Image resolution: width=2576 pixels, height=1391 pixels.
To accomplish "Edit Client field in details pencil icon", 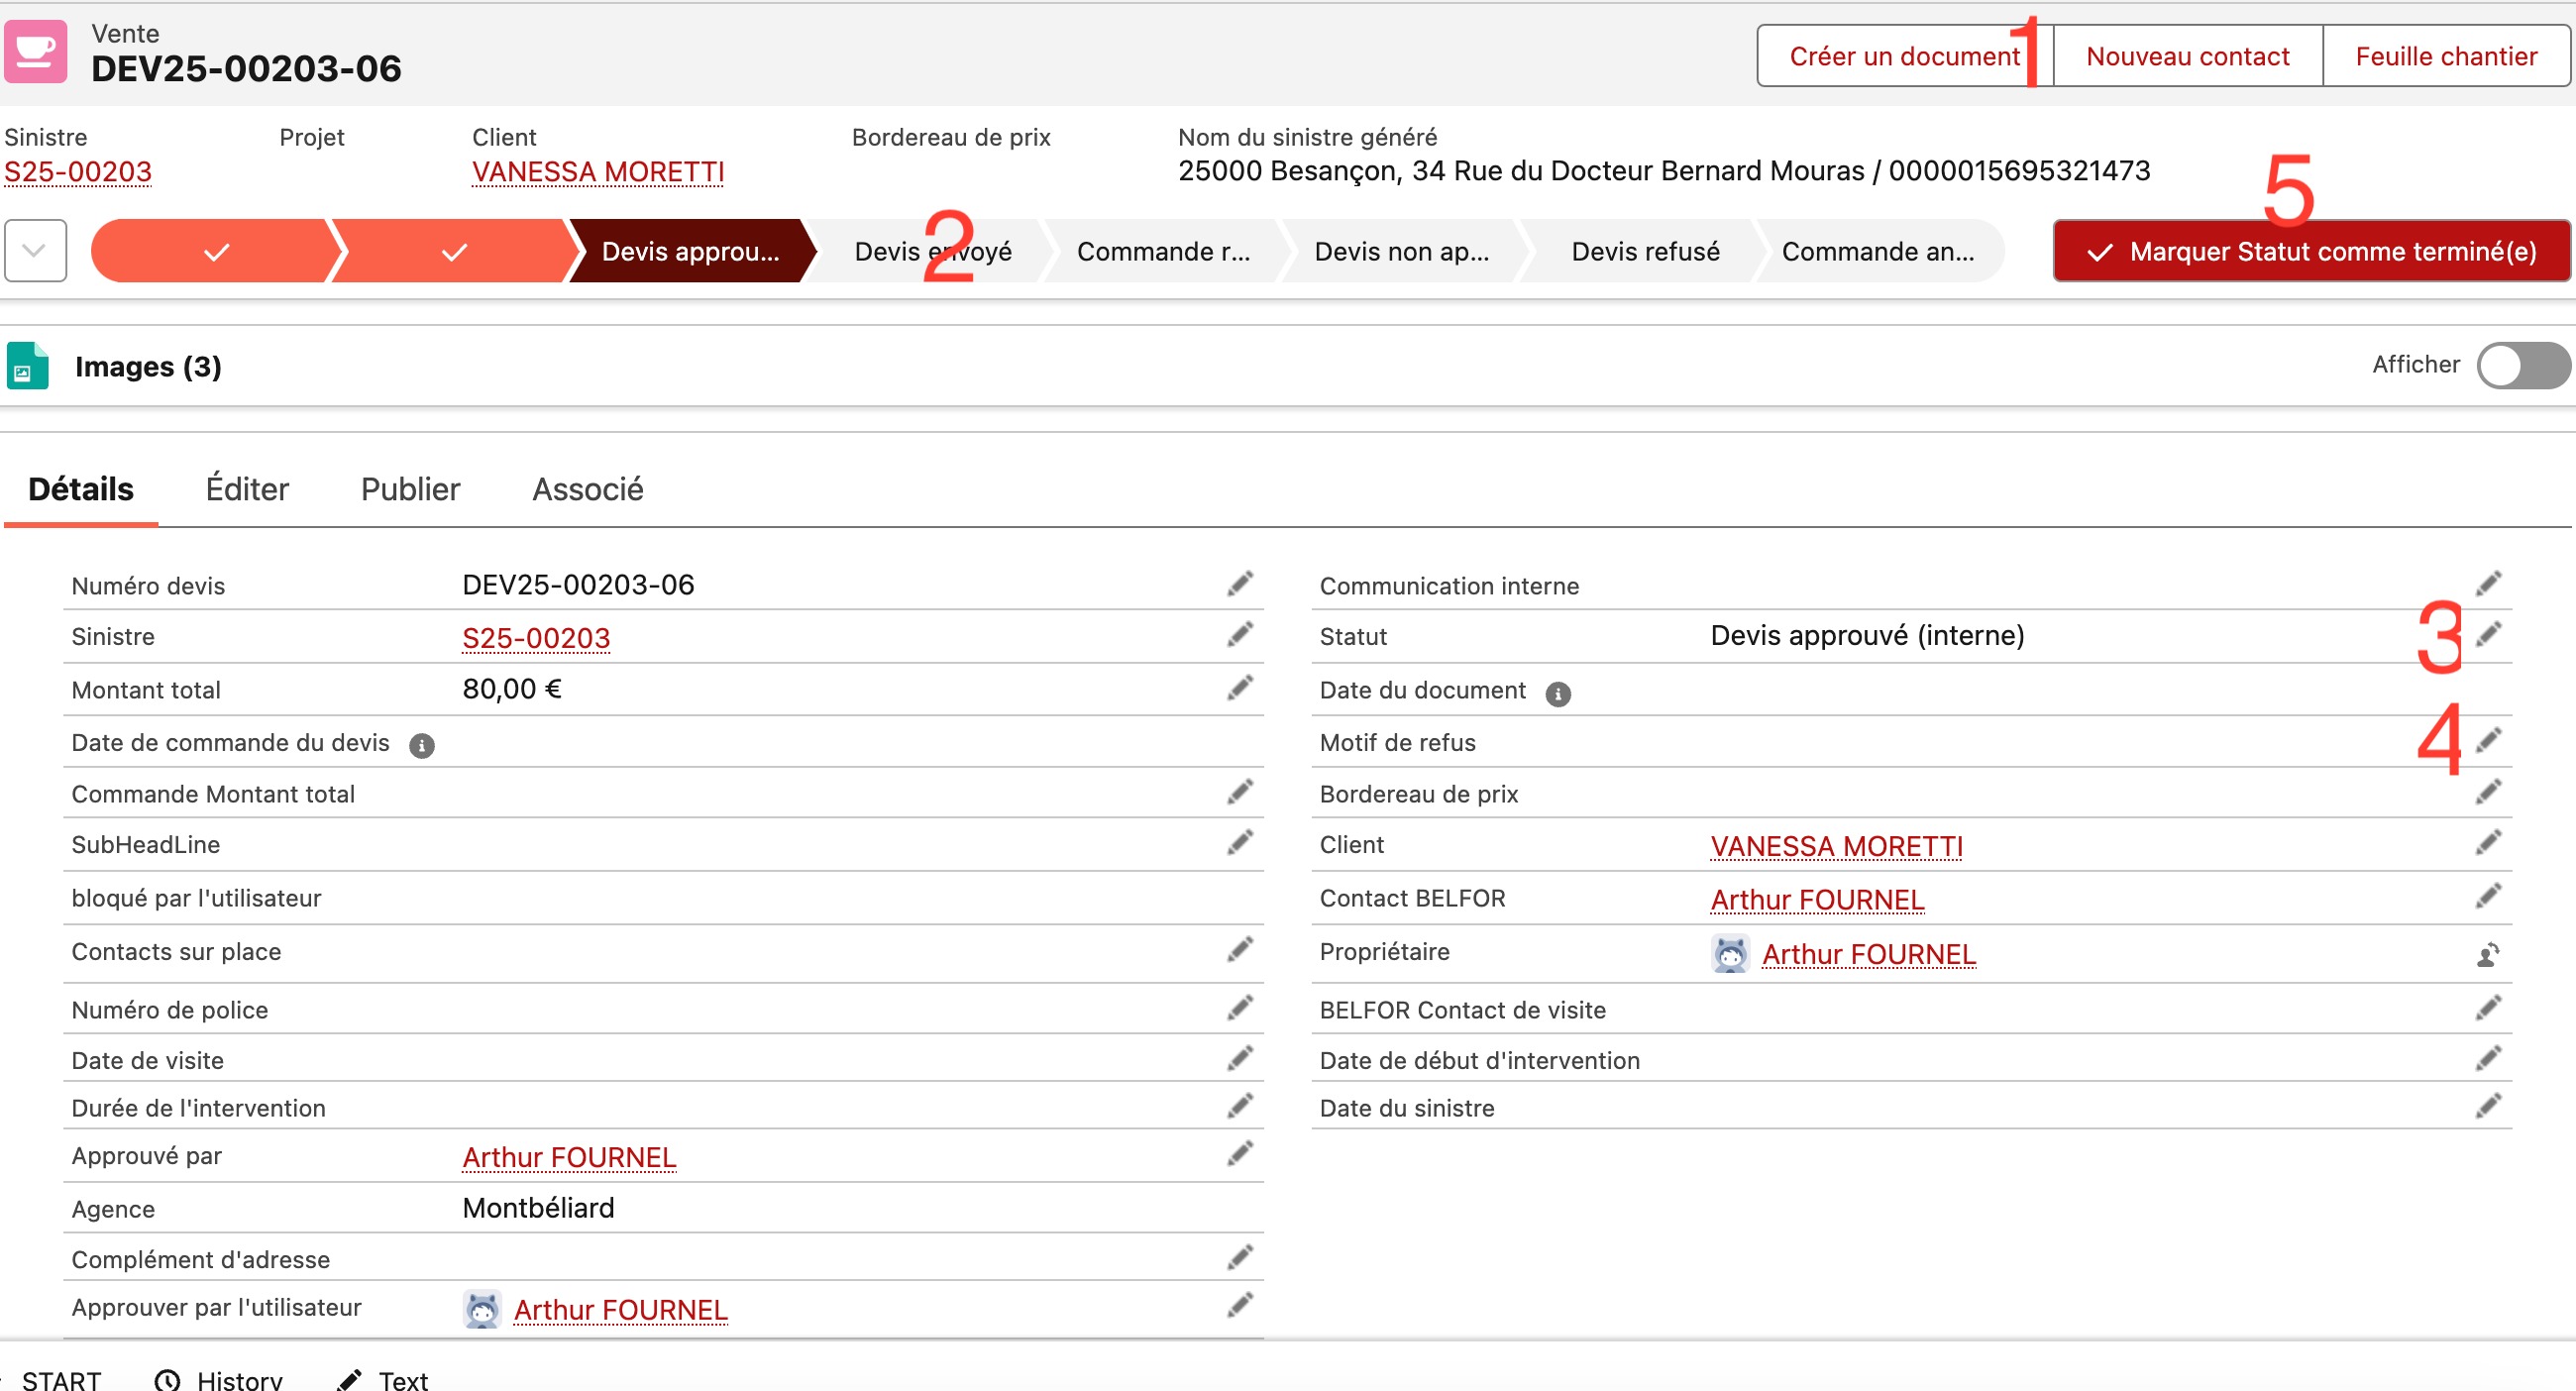I will [2488, 843].
